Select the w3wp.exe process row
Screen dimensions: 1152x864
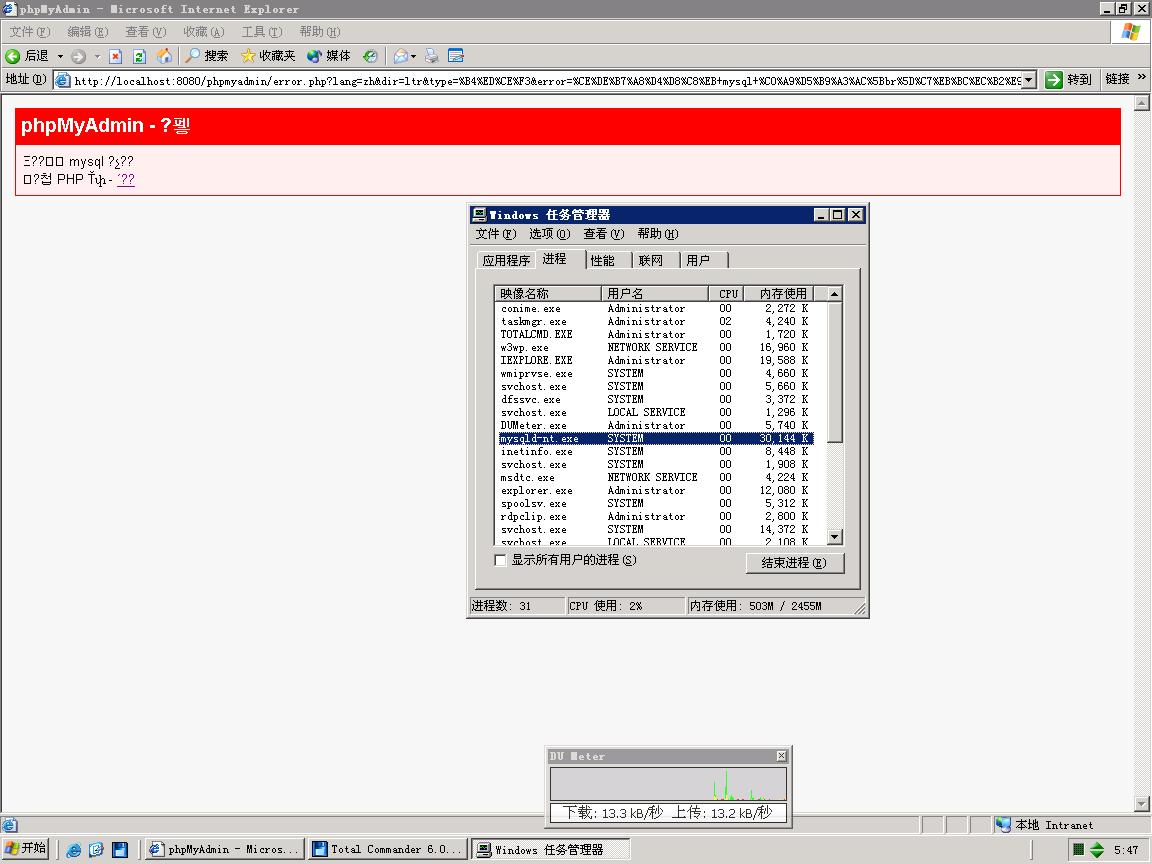click(x=655, y=348)
